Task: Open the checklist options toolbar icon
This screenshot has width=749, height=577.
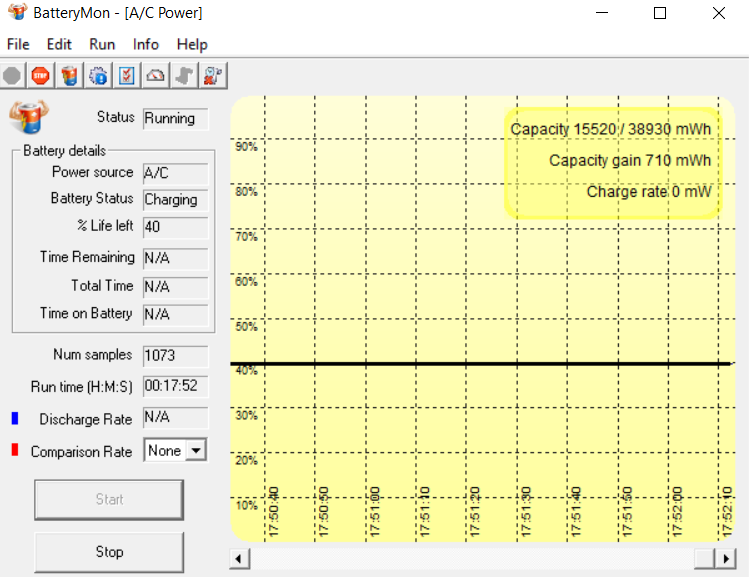Action: click(x=127, y=75)
